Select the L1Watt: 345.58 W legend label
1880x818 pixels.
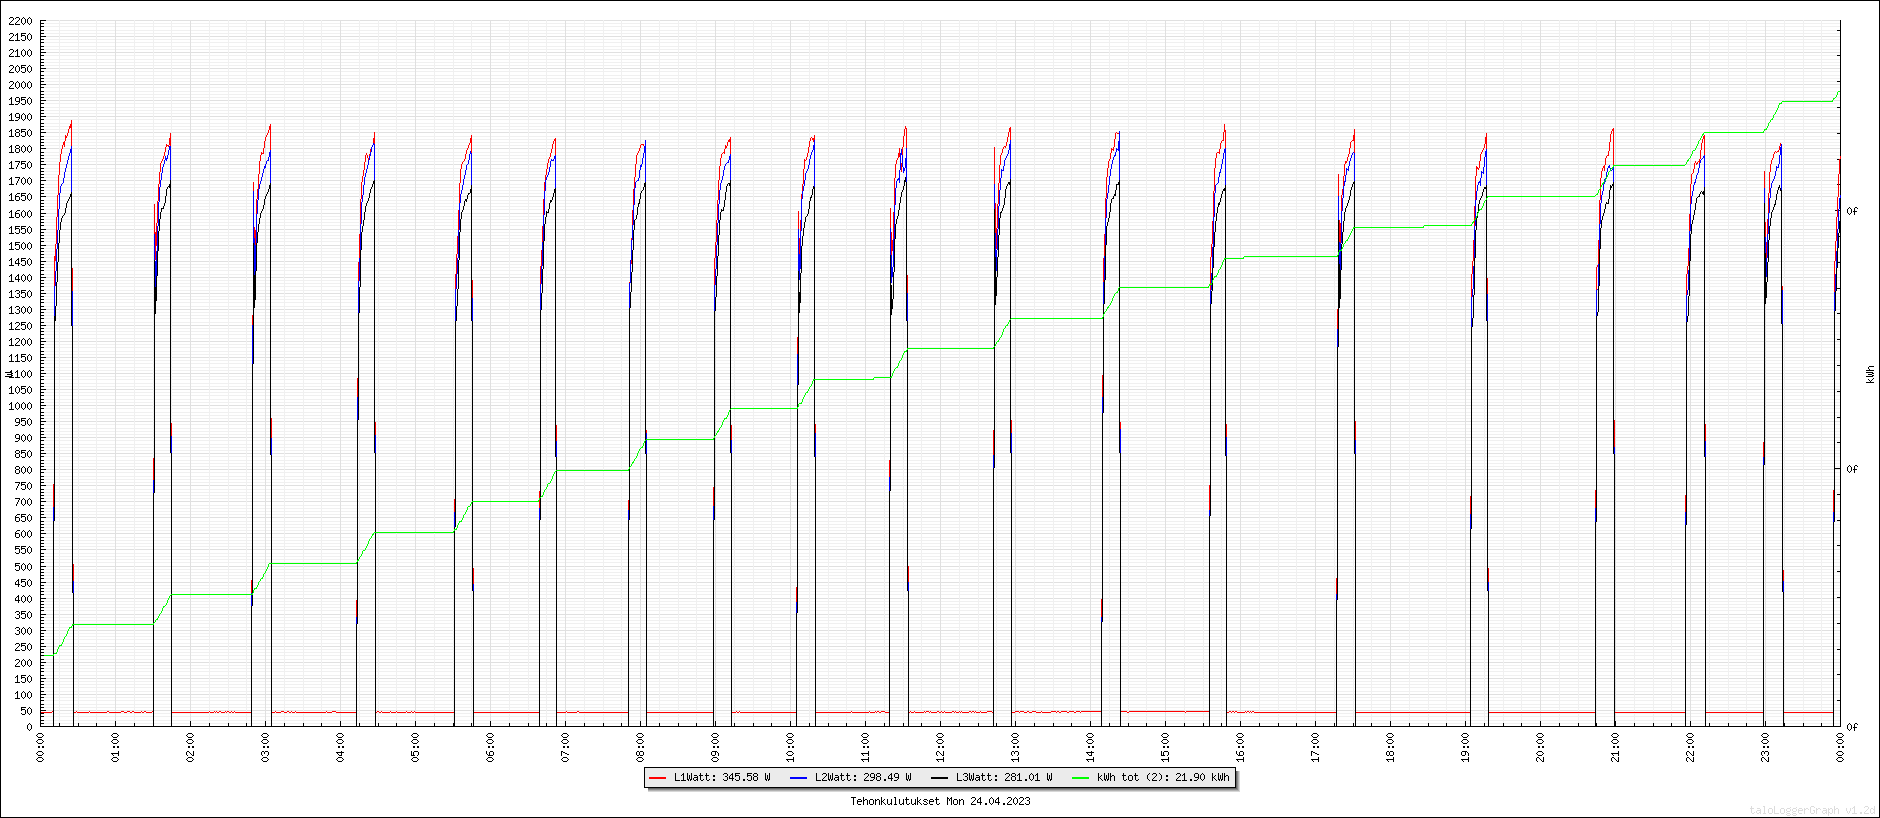[722, 777]
